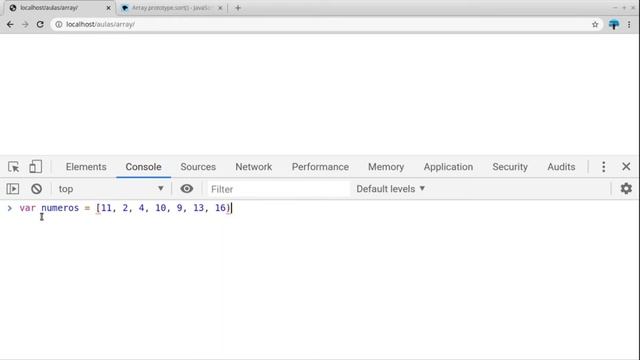Bookmark this page with the star icon

point(595,24)
